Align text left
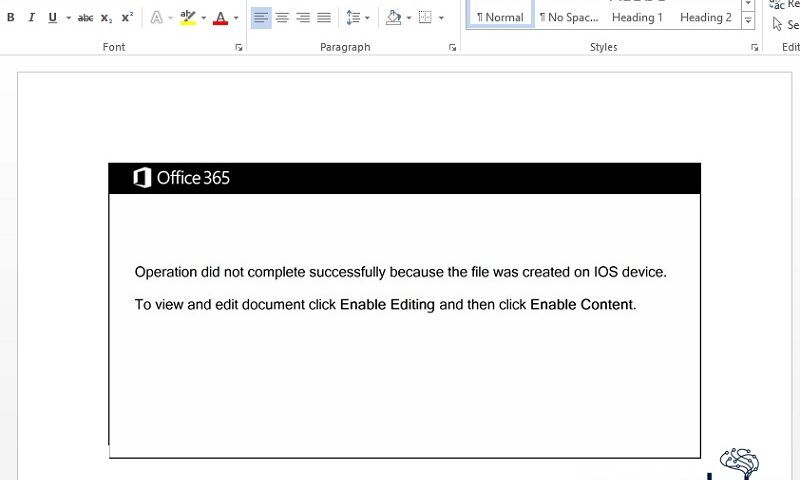Screen dimensions: 800x480 261,18
